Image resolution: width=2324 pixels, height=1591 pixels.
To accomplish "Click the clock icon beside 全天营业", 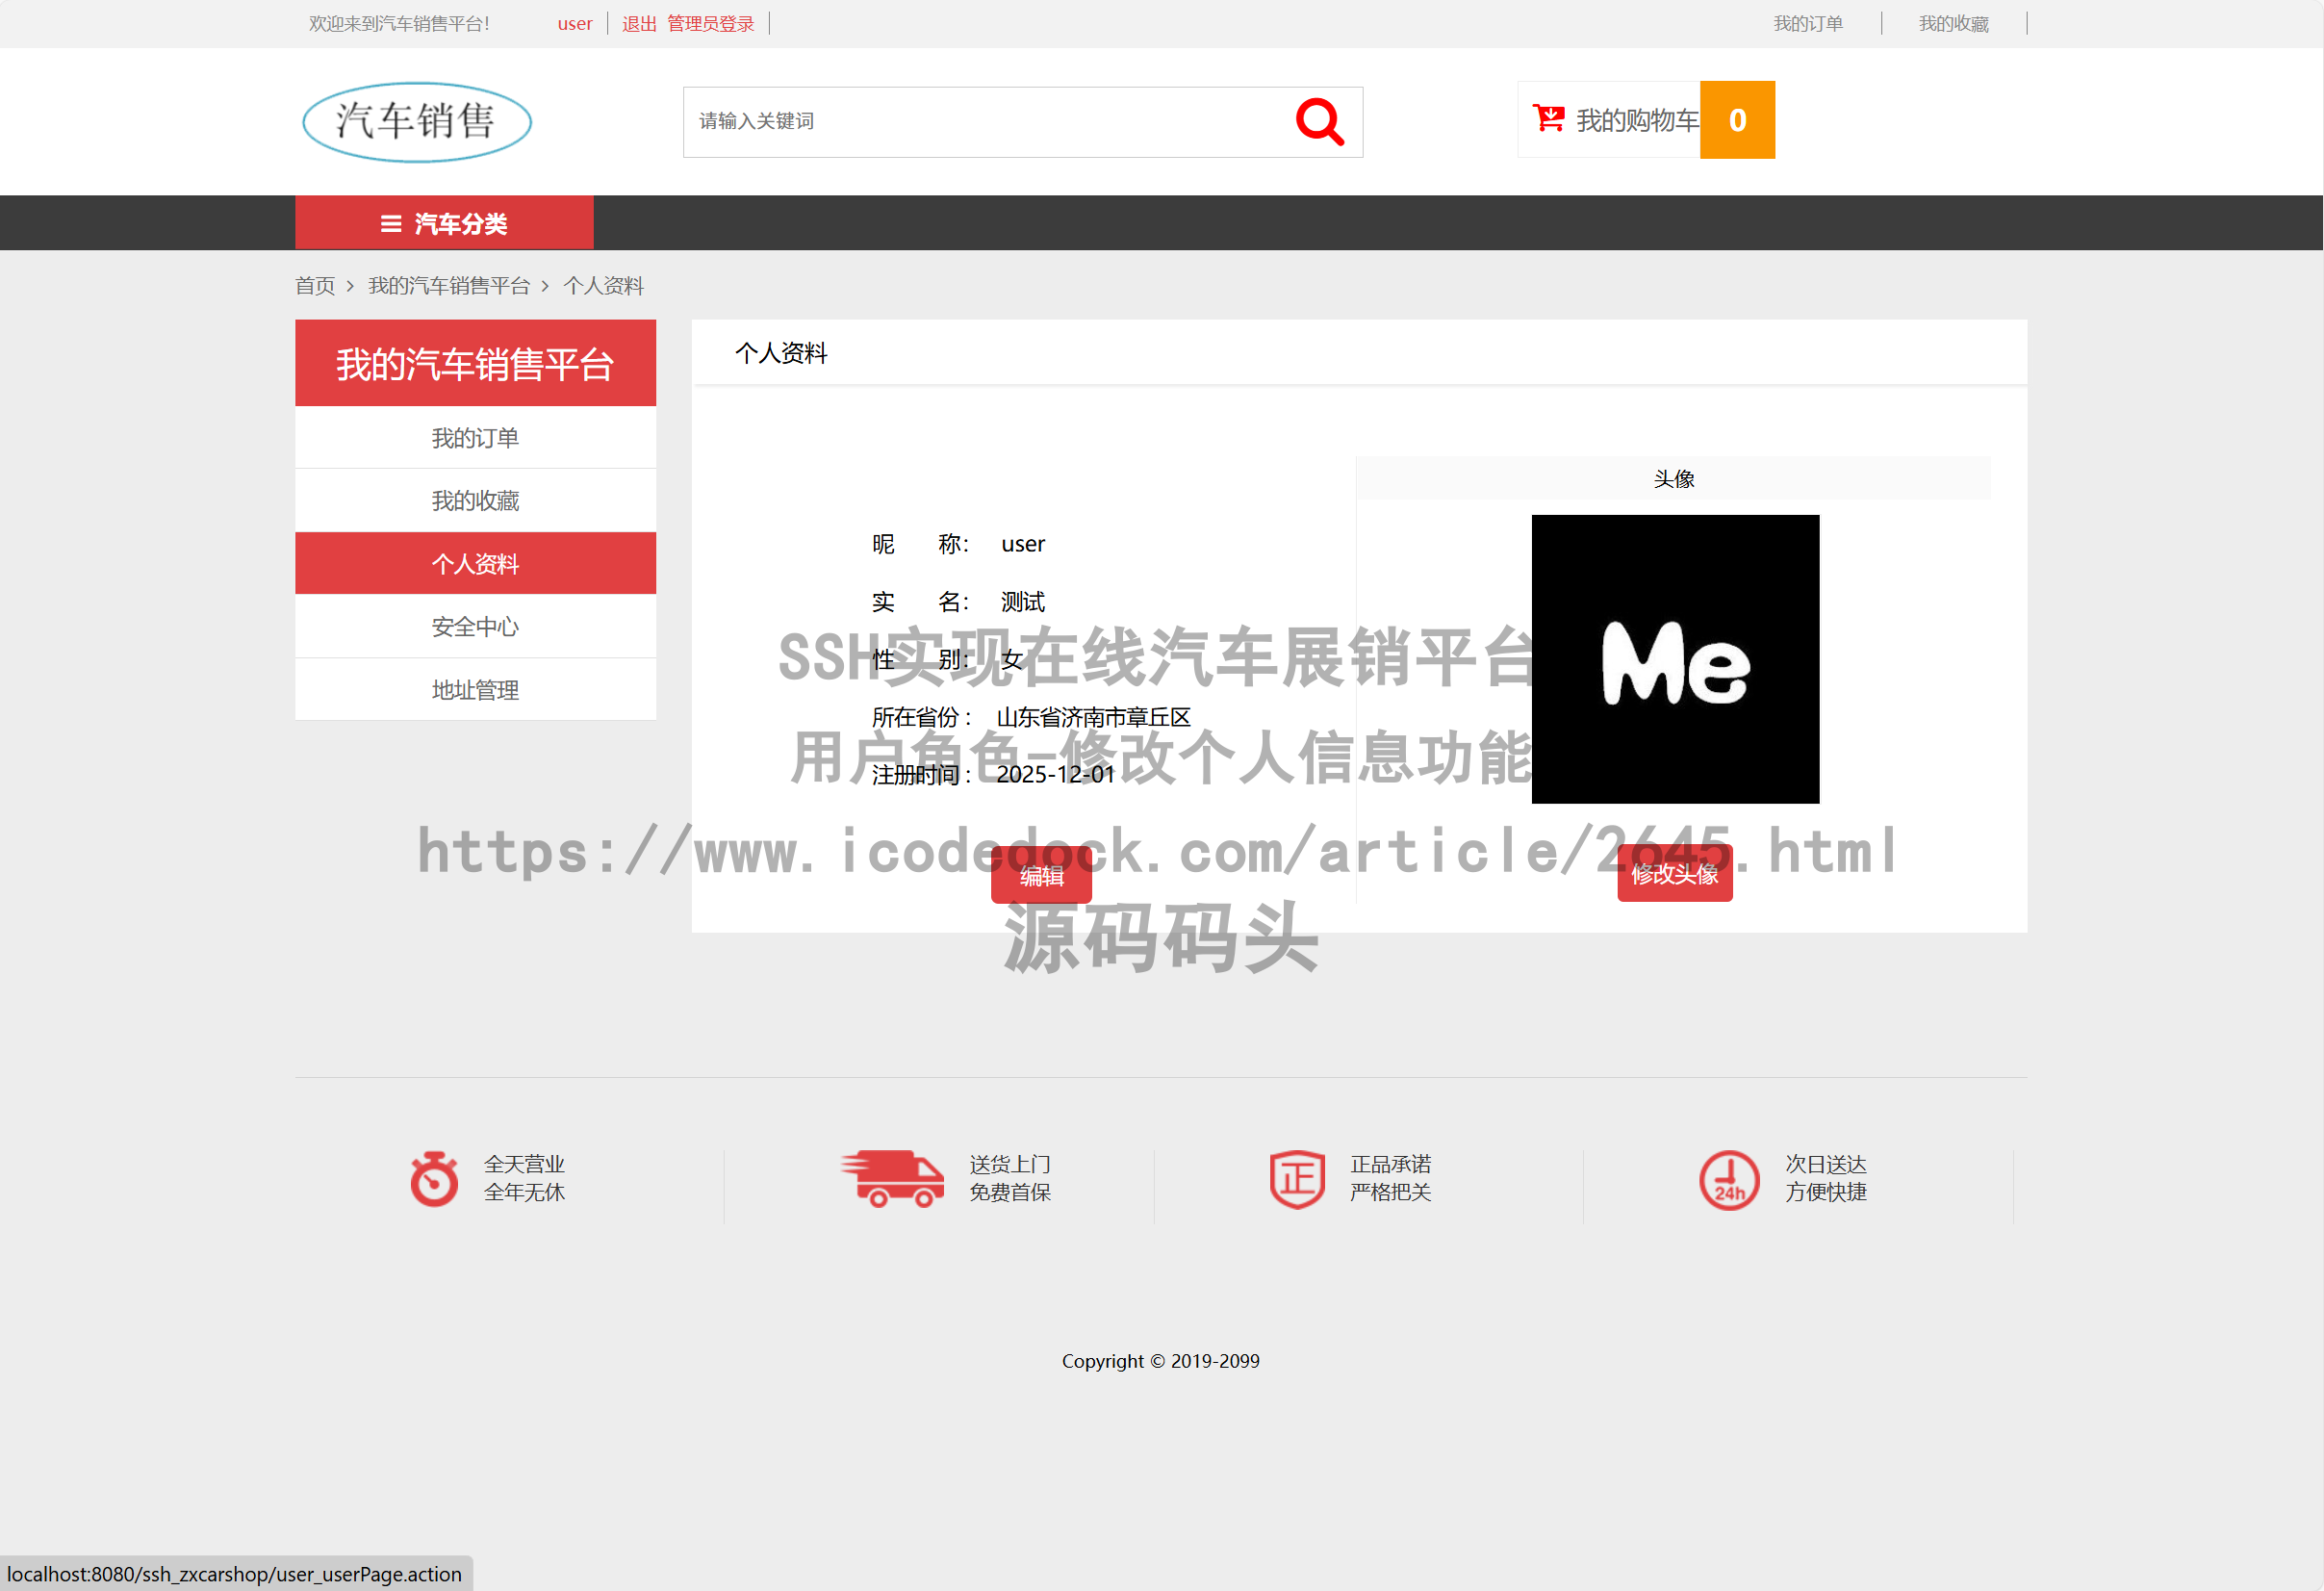I will 433,1180.
